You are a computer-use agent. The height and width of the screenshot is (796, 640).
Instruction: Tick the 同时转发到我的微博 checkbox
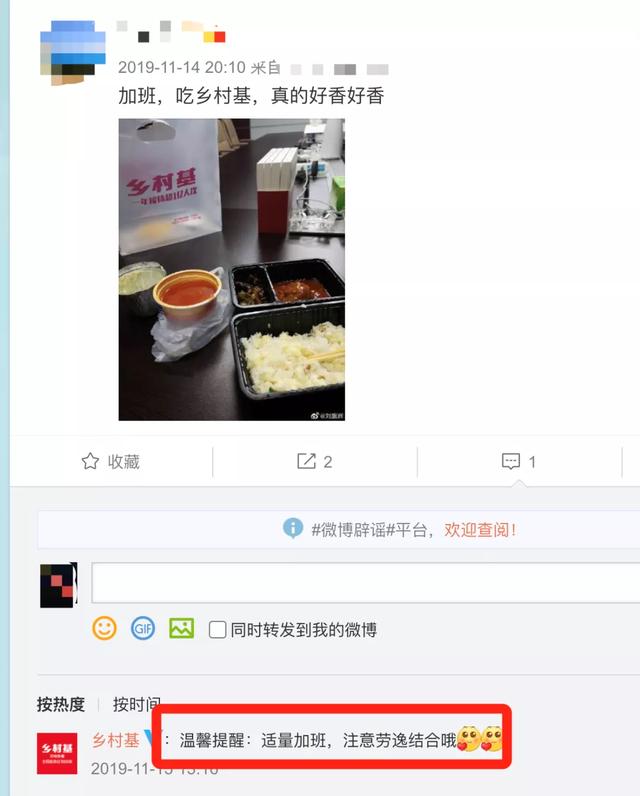click(217, 629)
